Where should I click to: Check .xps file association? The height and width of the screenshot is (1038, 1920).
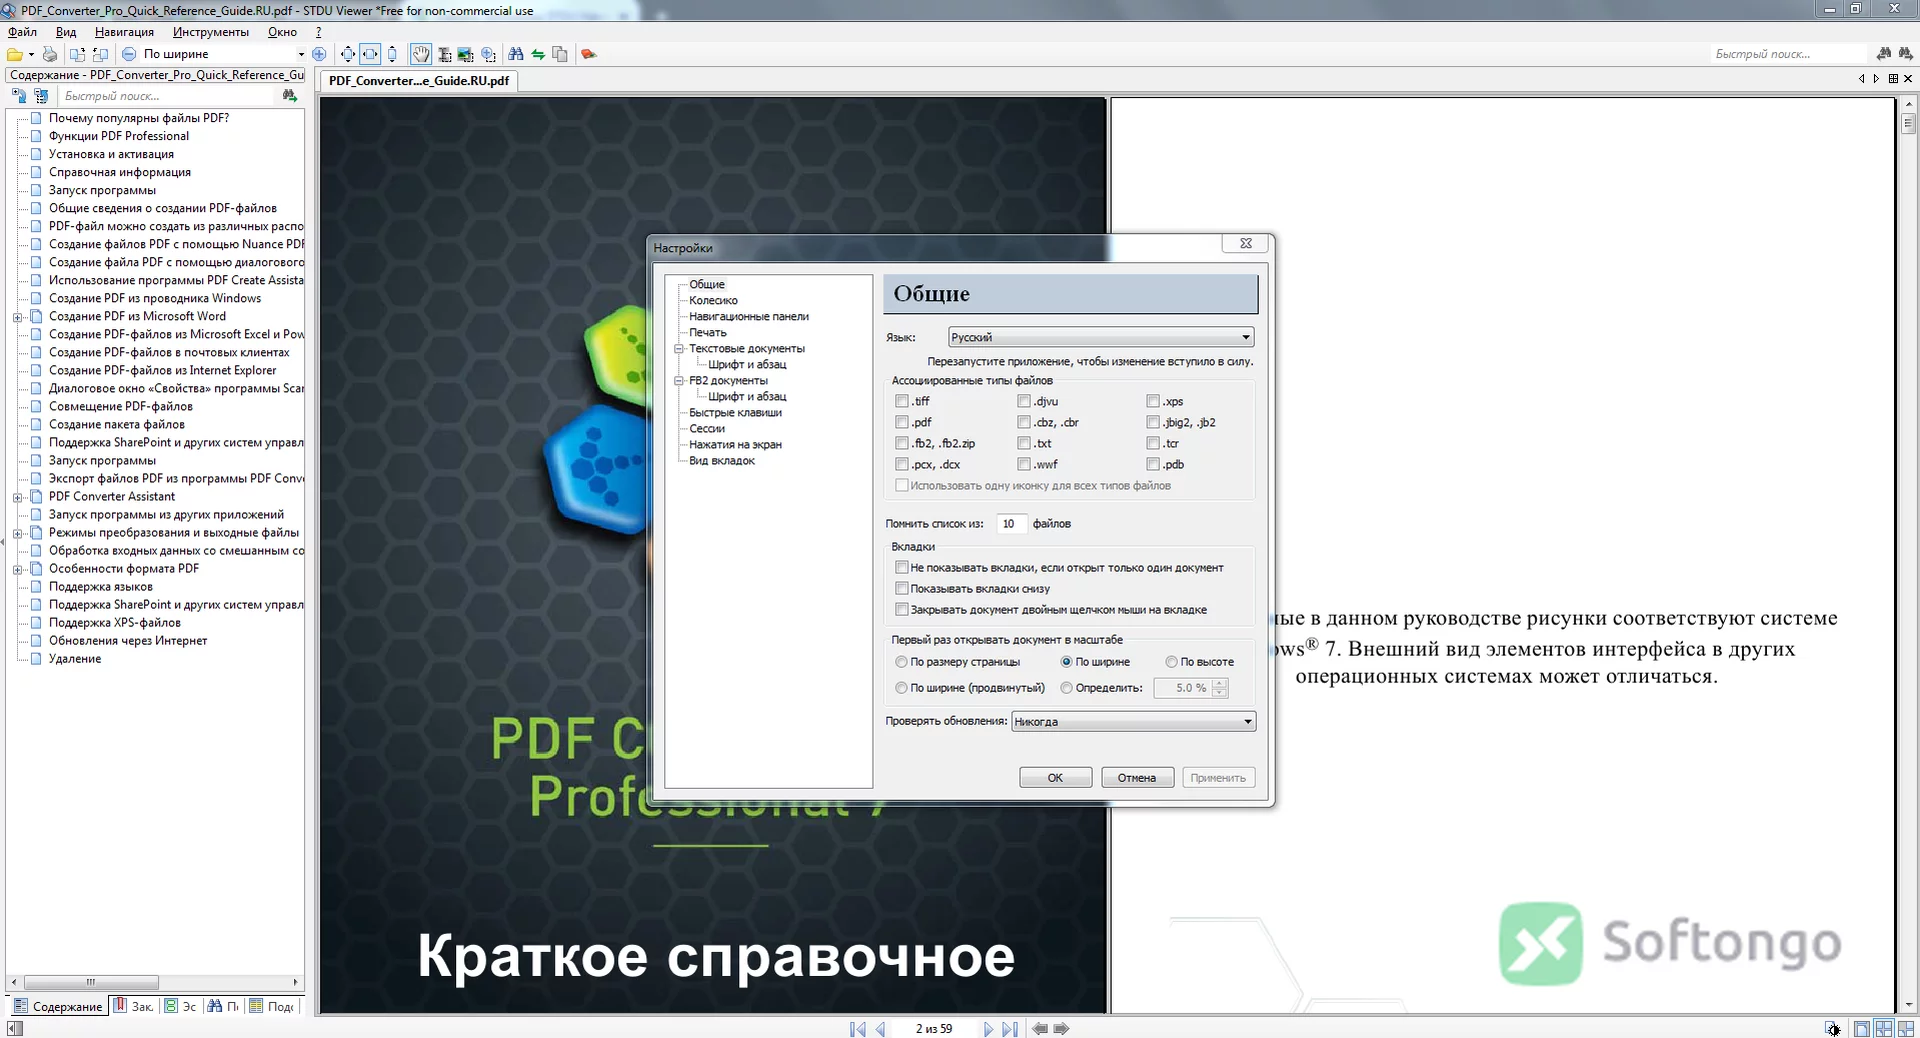click(1153, 401)
